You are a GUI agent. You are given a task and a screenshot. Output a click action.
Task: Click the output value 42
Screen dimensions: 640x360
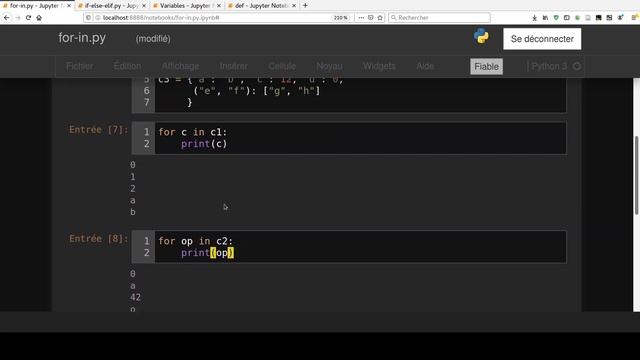point(136,297)
